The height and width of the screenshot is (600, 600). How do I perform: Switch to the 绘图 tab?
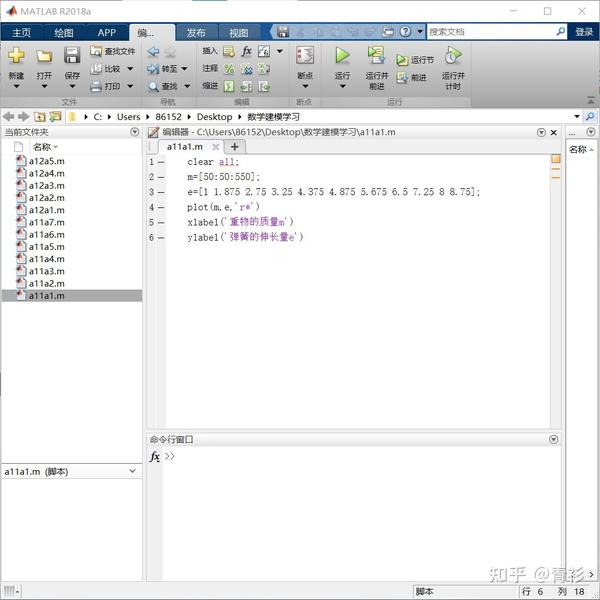(64, 33)
